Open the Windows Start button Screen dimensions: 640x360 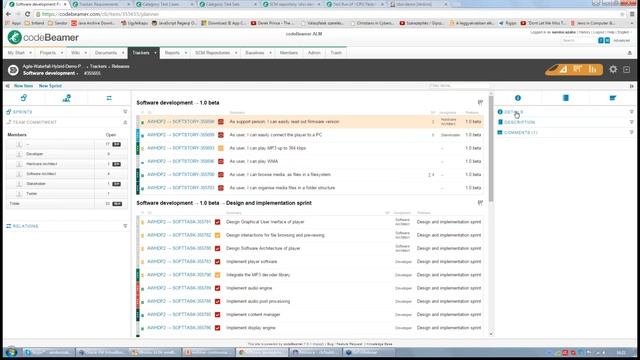tap(11, 352)
